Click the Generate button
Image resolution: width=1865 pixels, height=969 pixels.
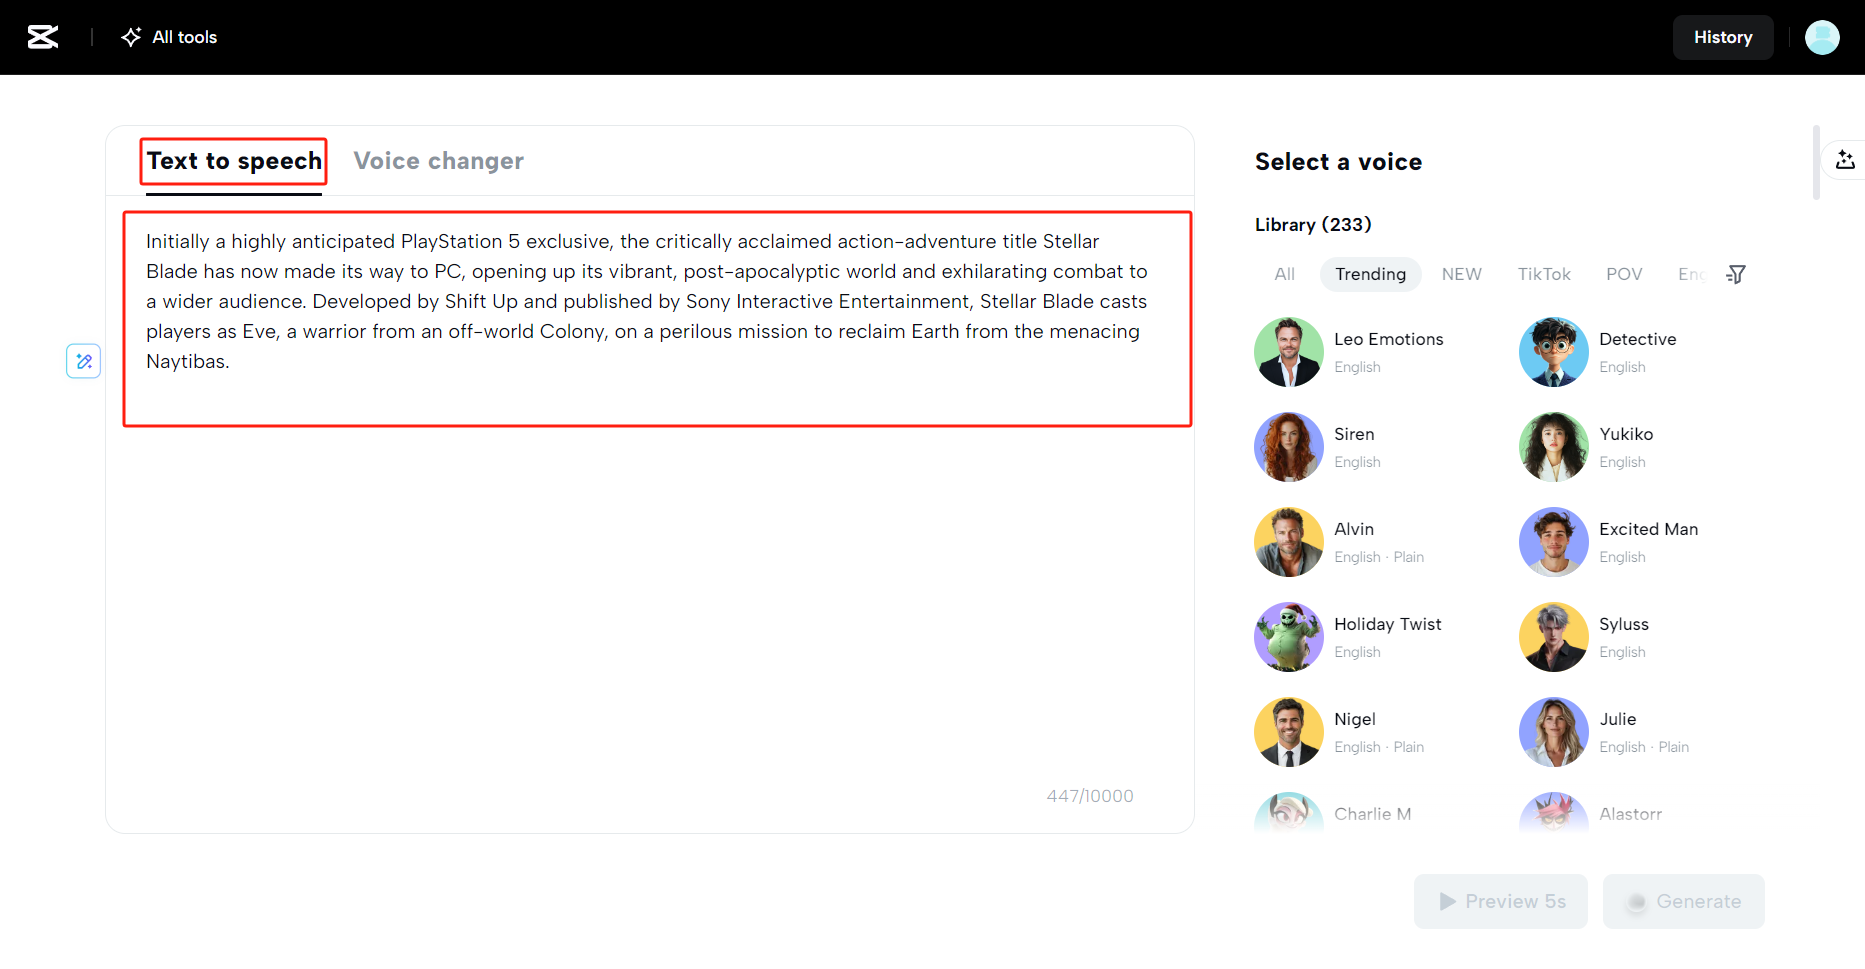click(1683, 901)
